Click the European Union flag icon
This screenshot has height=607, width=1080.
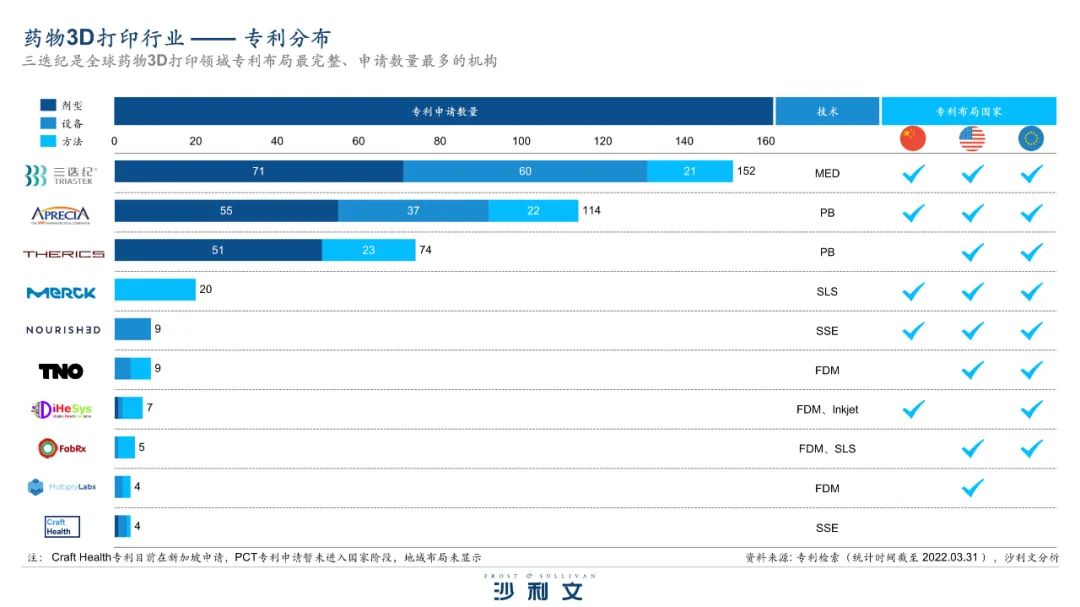pos(1031,138)
